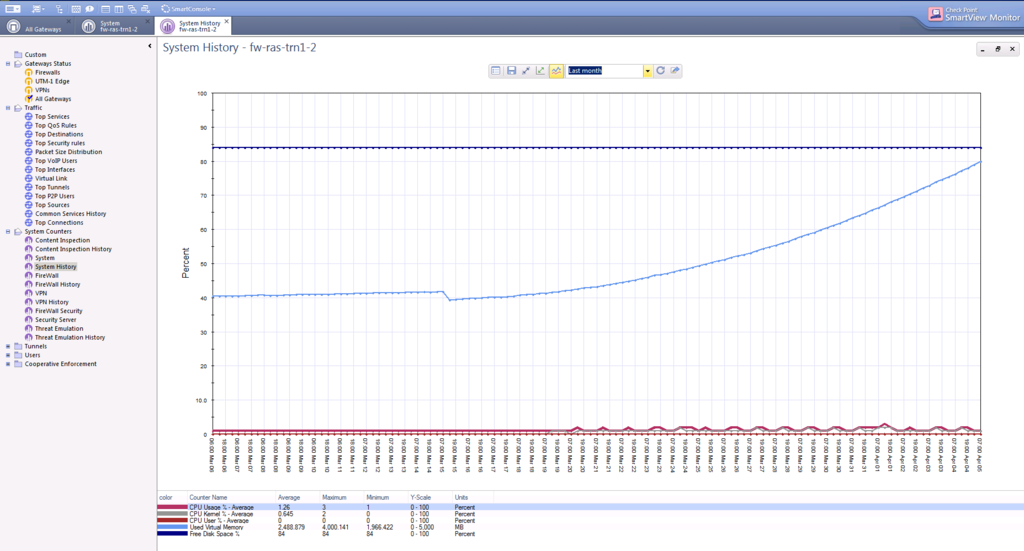1024x551 pixels.
Task: Open the main application menu button
Action: [x=12, y=8]
